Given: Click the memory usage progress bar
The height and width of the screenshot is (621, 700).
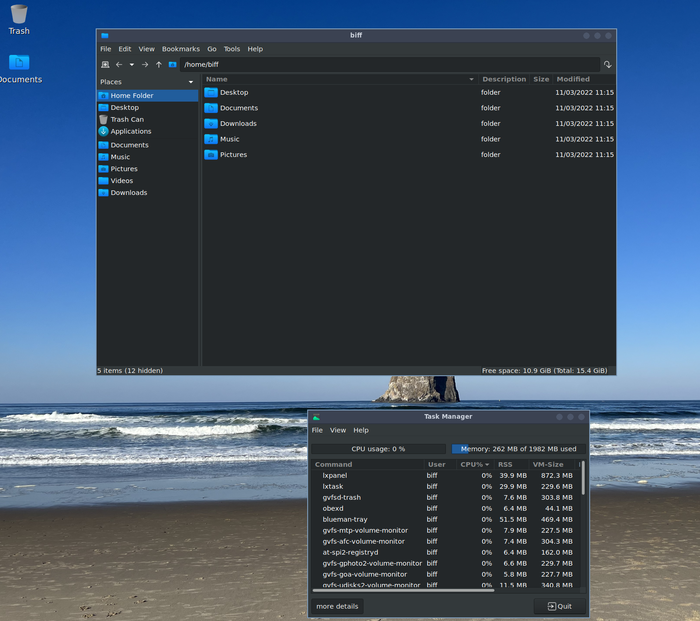Looking at the screenshot, I should point(519,449).
